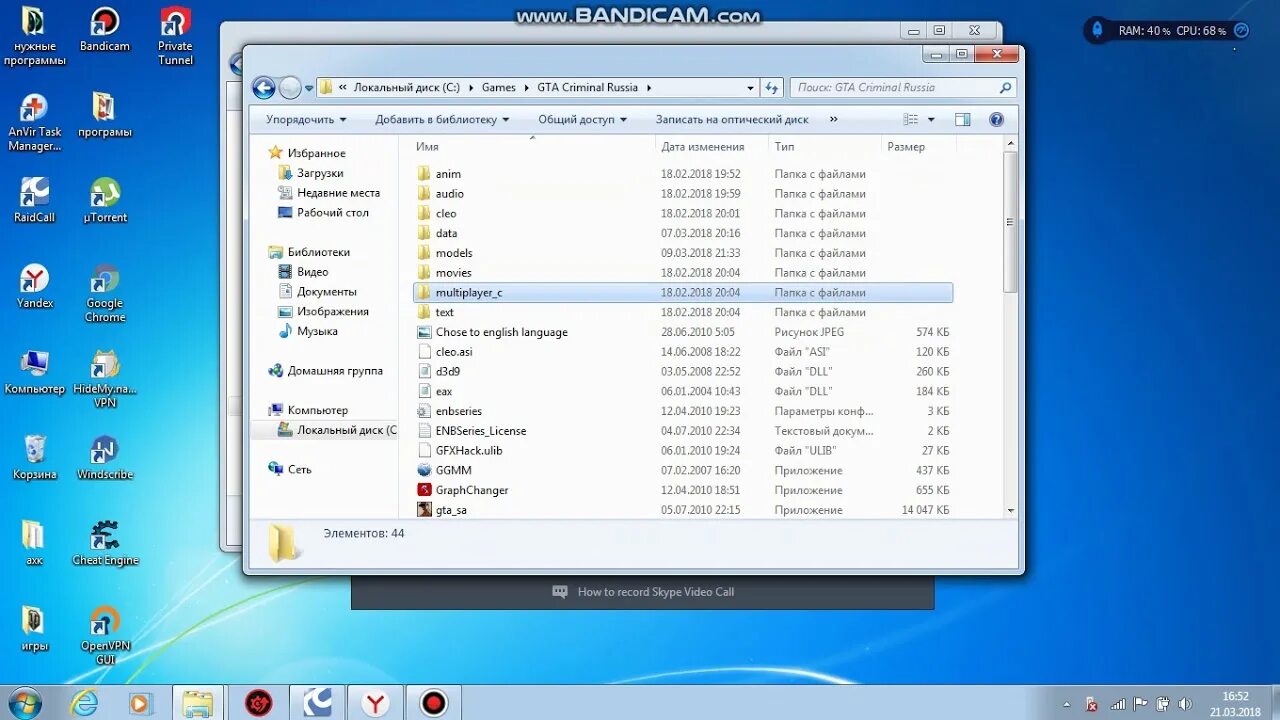Click the taskbar clock showing 16:52
1280x720 pixels.
coord(1235,703)
